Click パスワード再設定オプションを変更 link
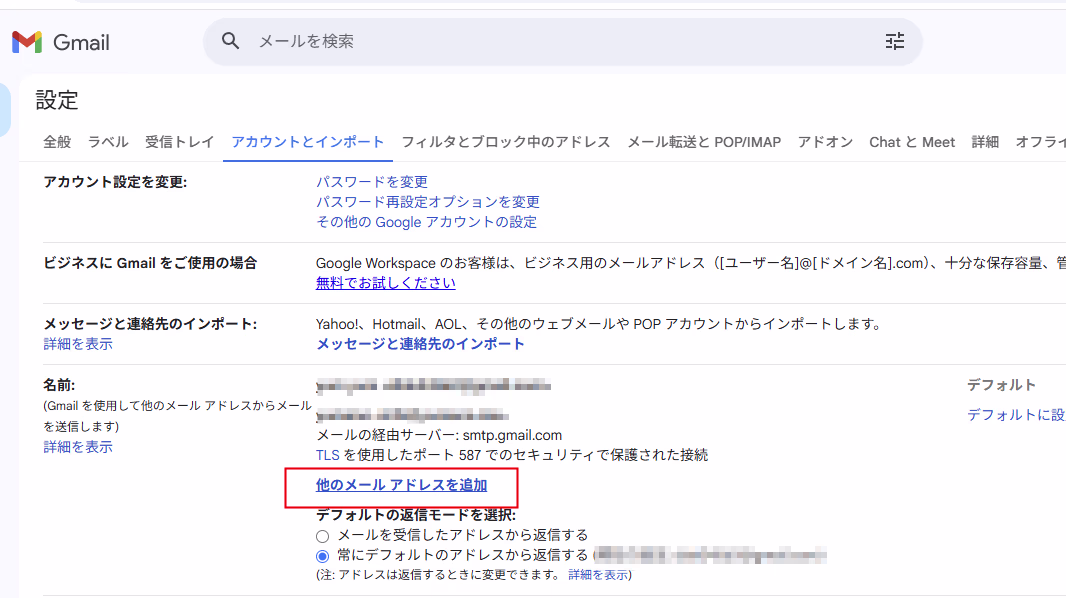 [x=428, y=202]
